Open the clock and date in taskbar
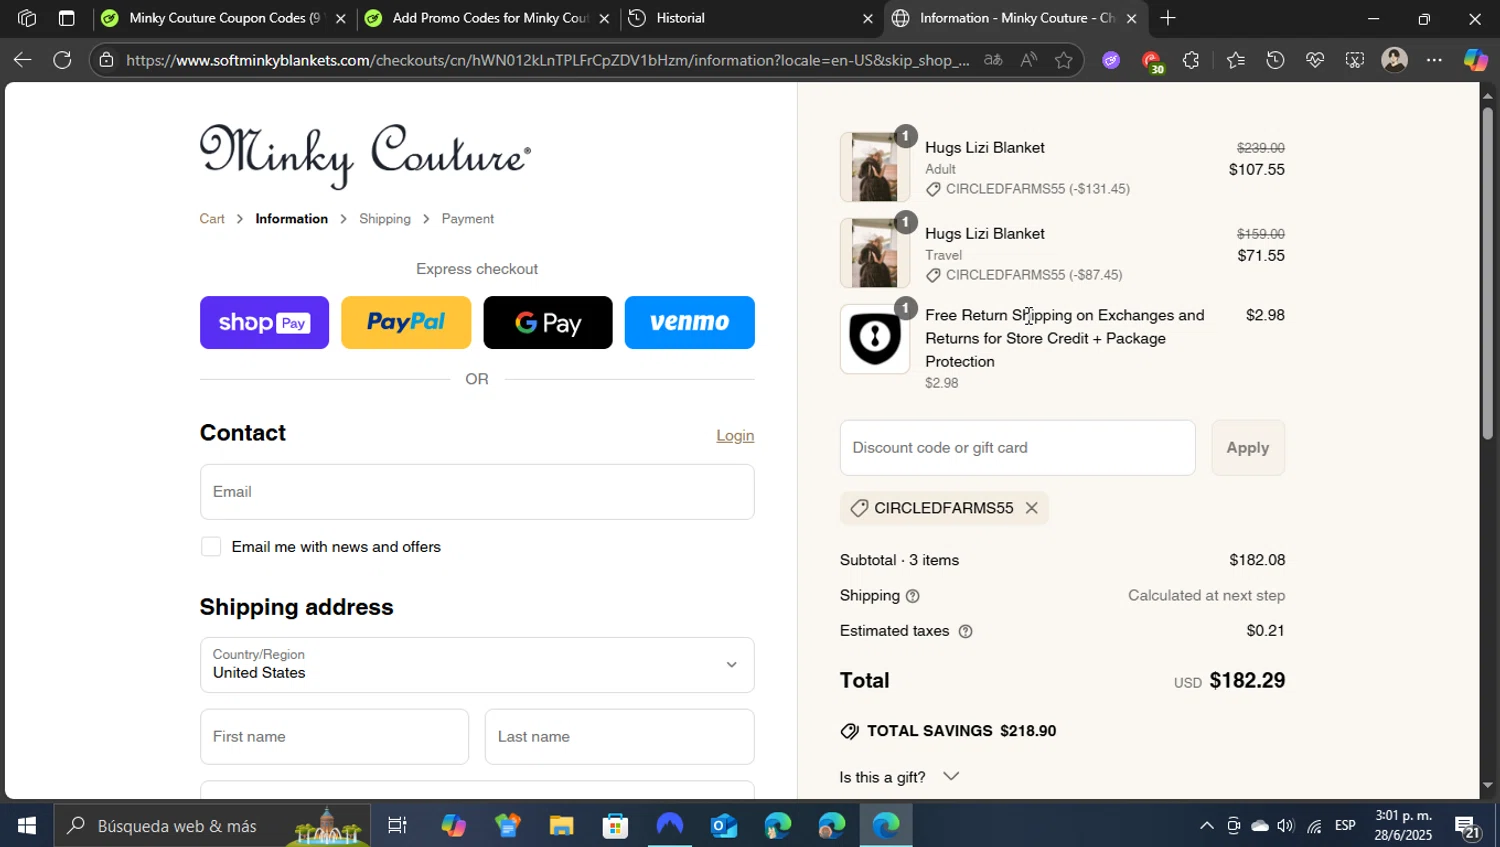Screen dimensions: 1500x847 point(1403,826)
